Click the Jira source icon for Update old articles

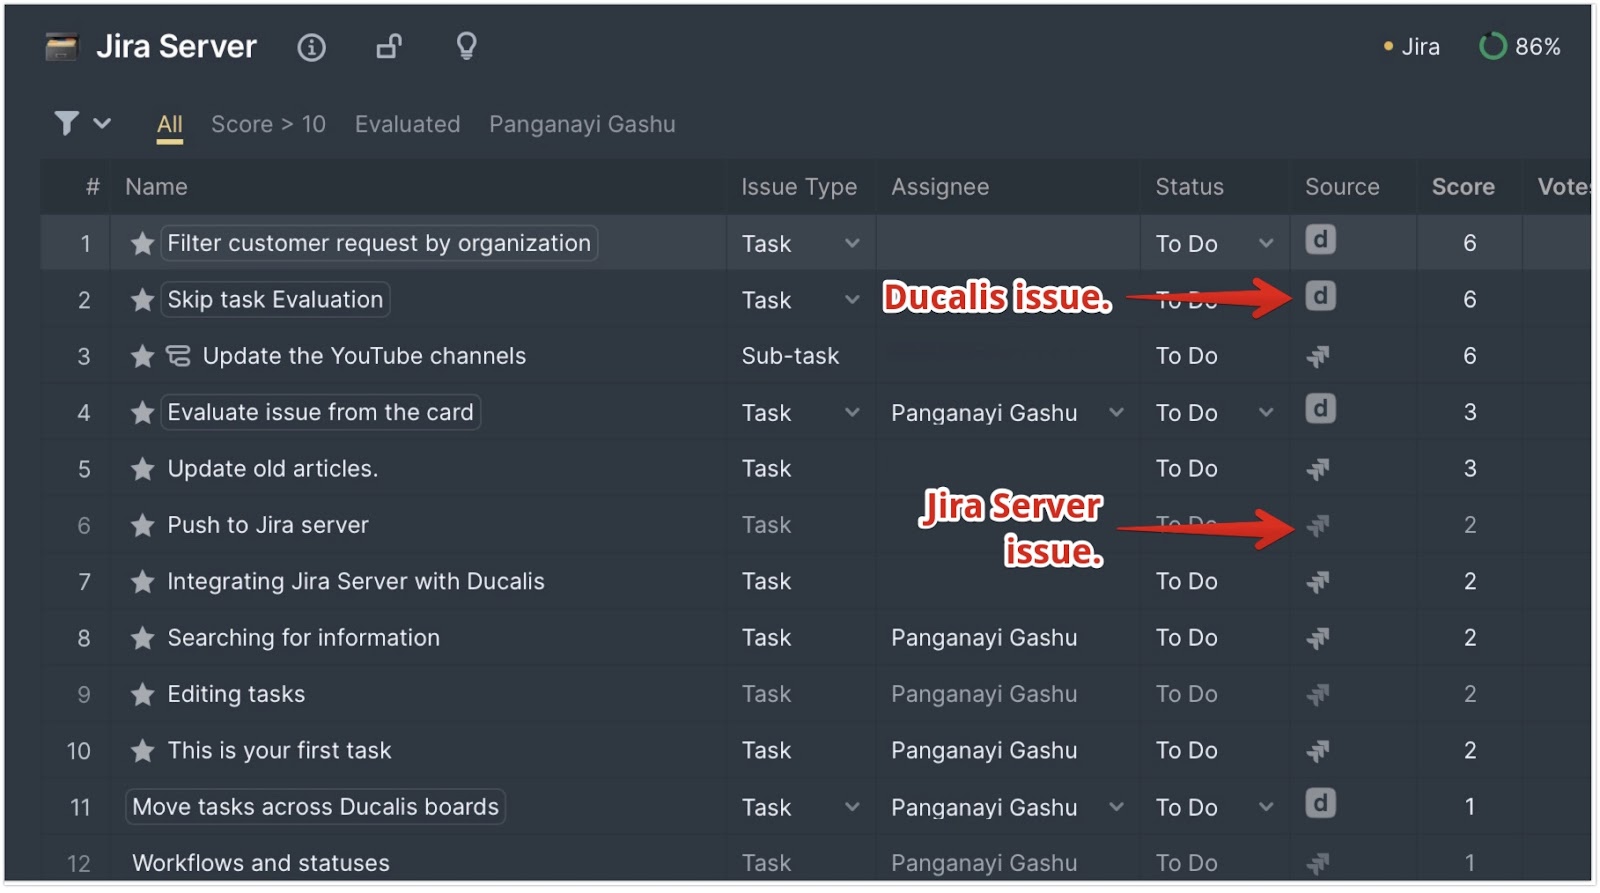1319,469
